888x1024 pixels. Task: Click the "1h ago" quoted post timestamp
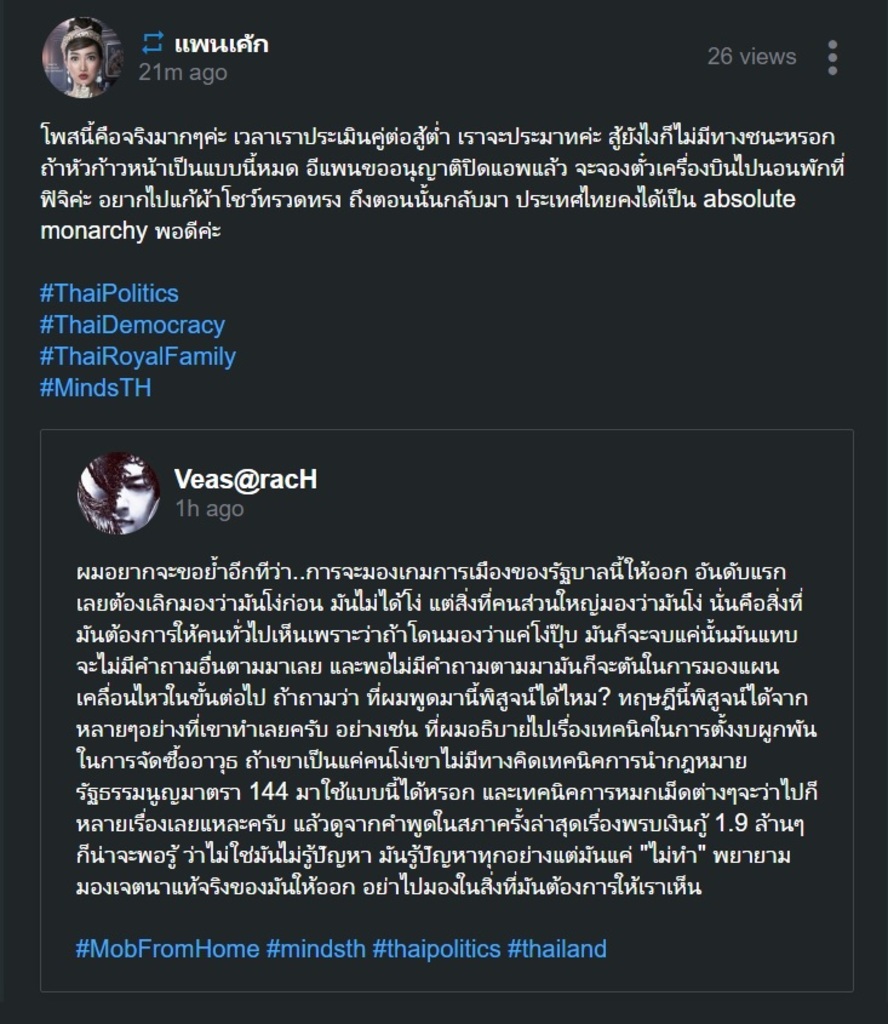click(209, 508)
